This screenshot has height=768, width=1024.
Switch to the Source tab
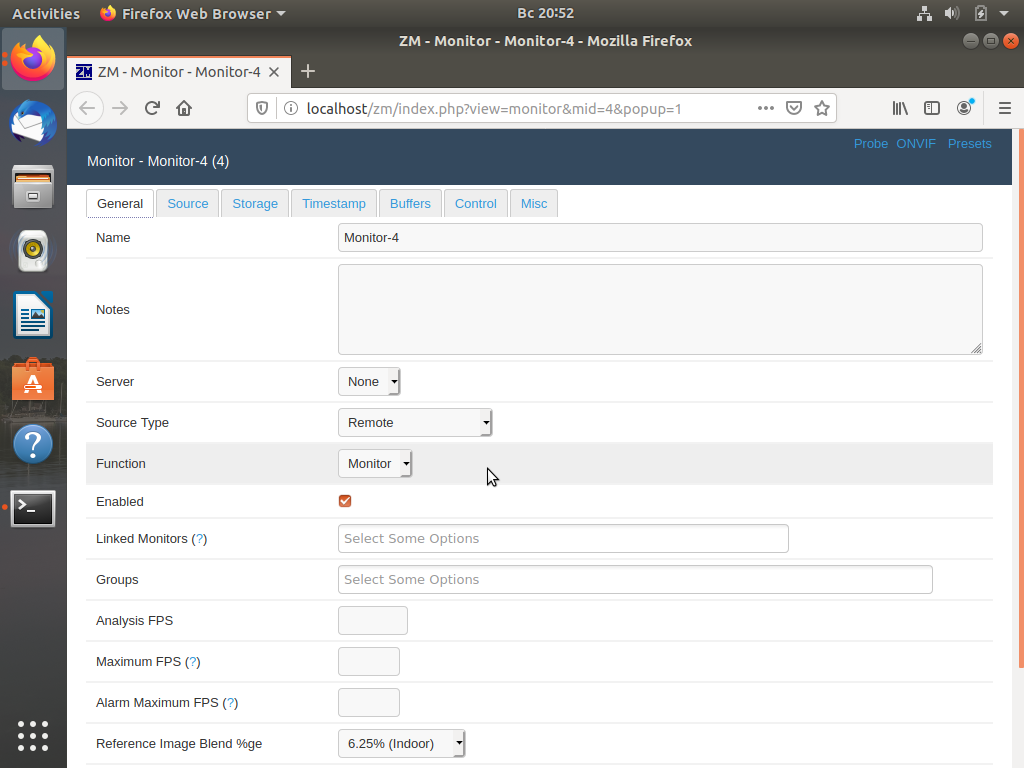pyautogui.click(x=187, y=204)
